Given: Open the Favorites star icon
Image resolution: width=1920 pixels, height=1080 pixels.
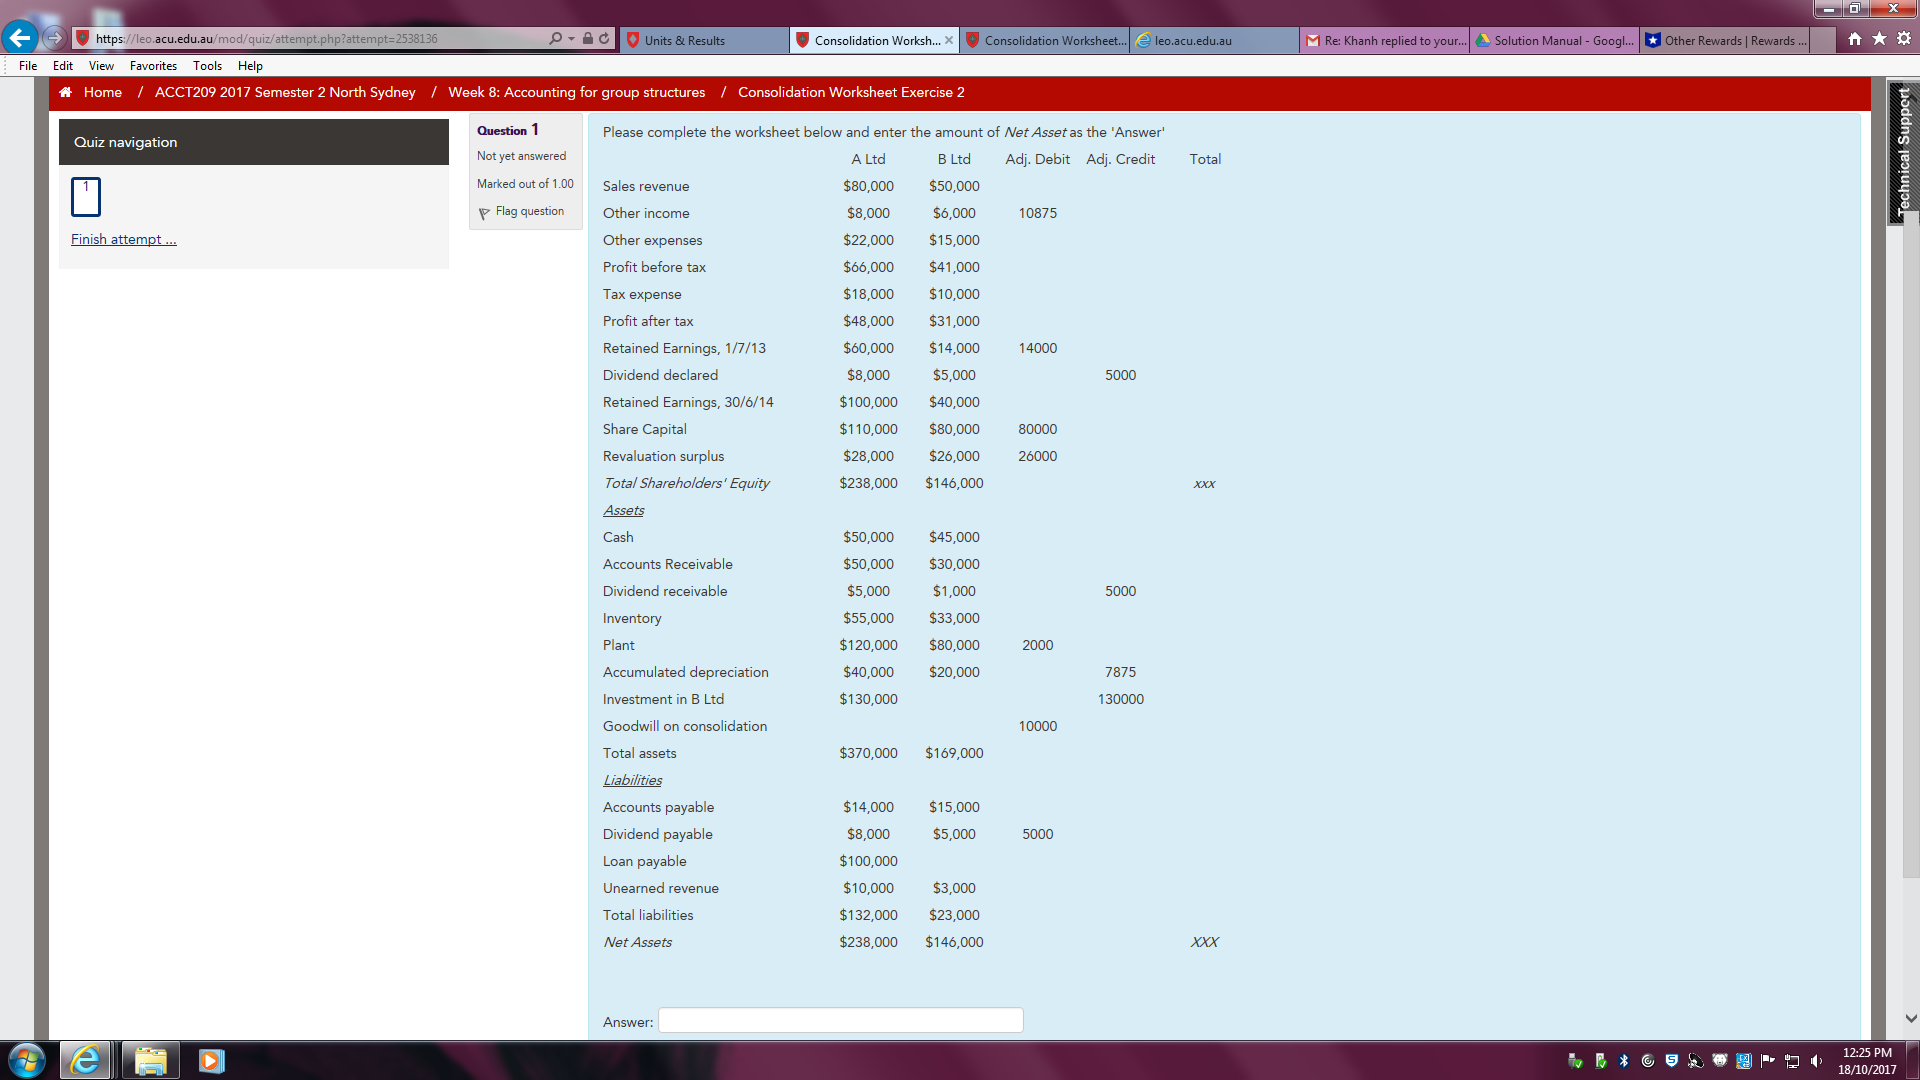Looking at the screenshot, I should (x=1879, y=39).
